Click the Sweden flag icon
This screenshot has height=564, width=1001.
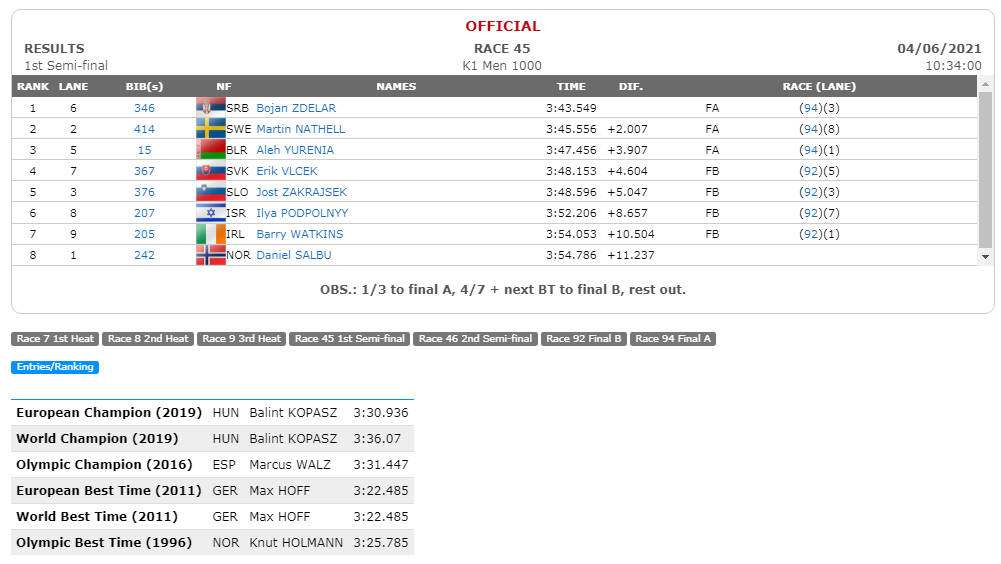click(211, 128)
